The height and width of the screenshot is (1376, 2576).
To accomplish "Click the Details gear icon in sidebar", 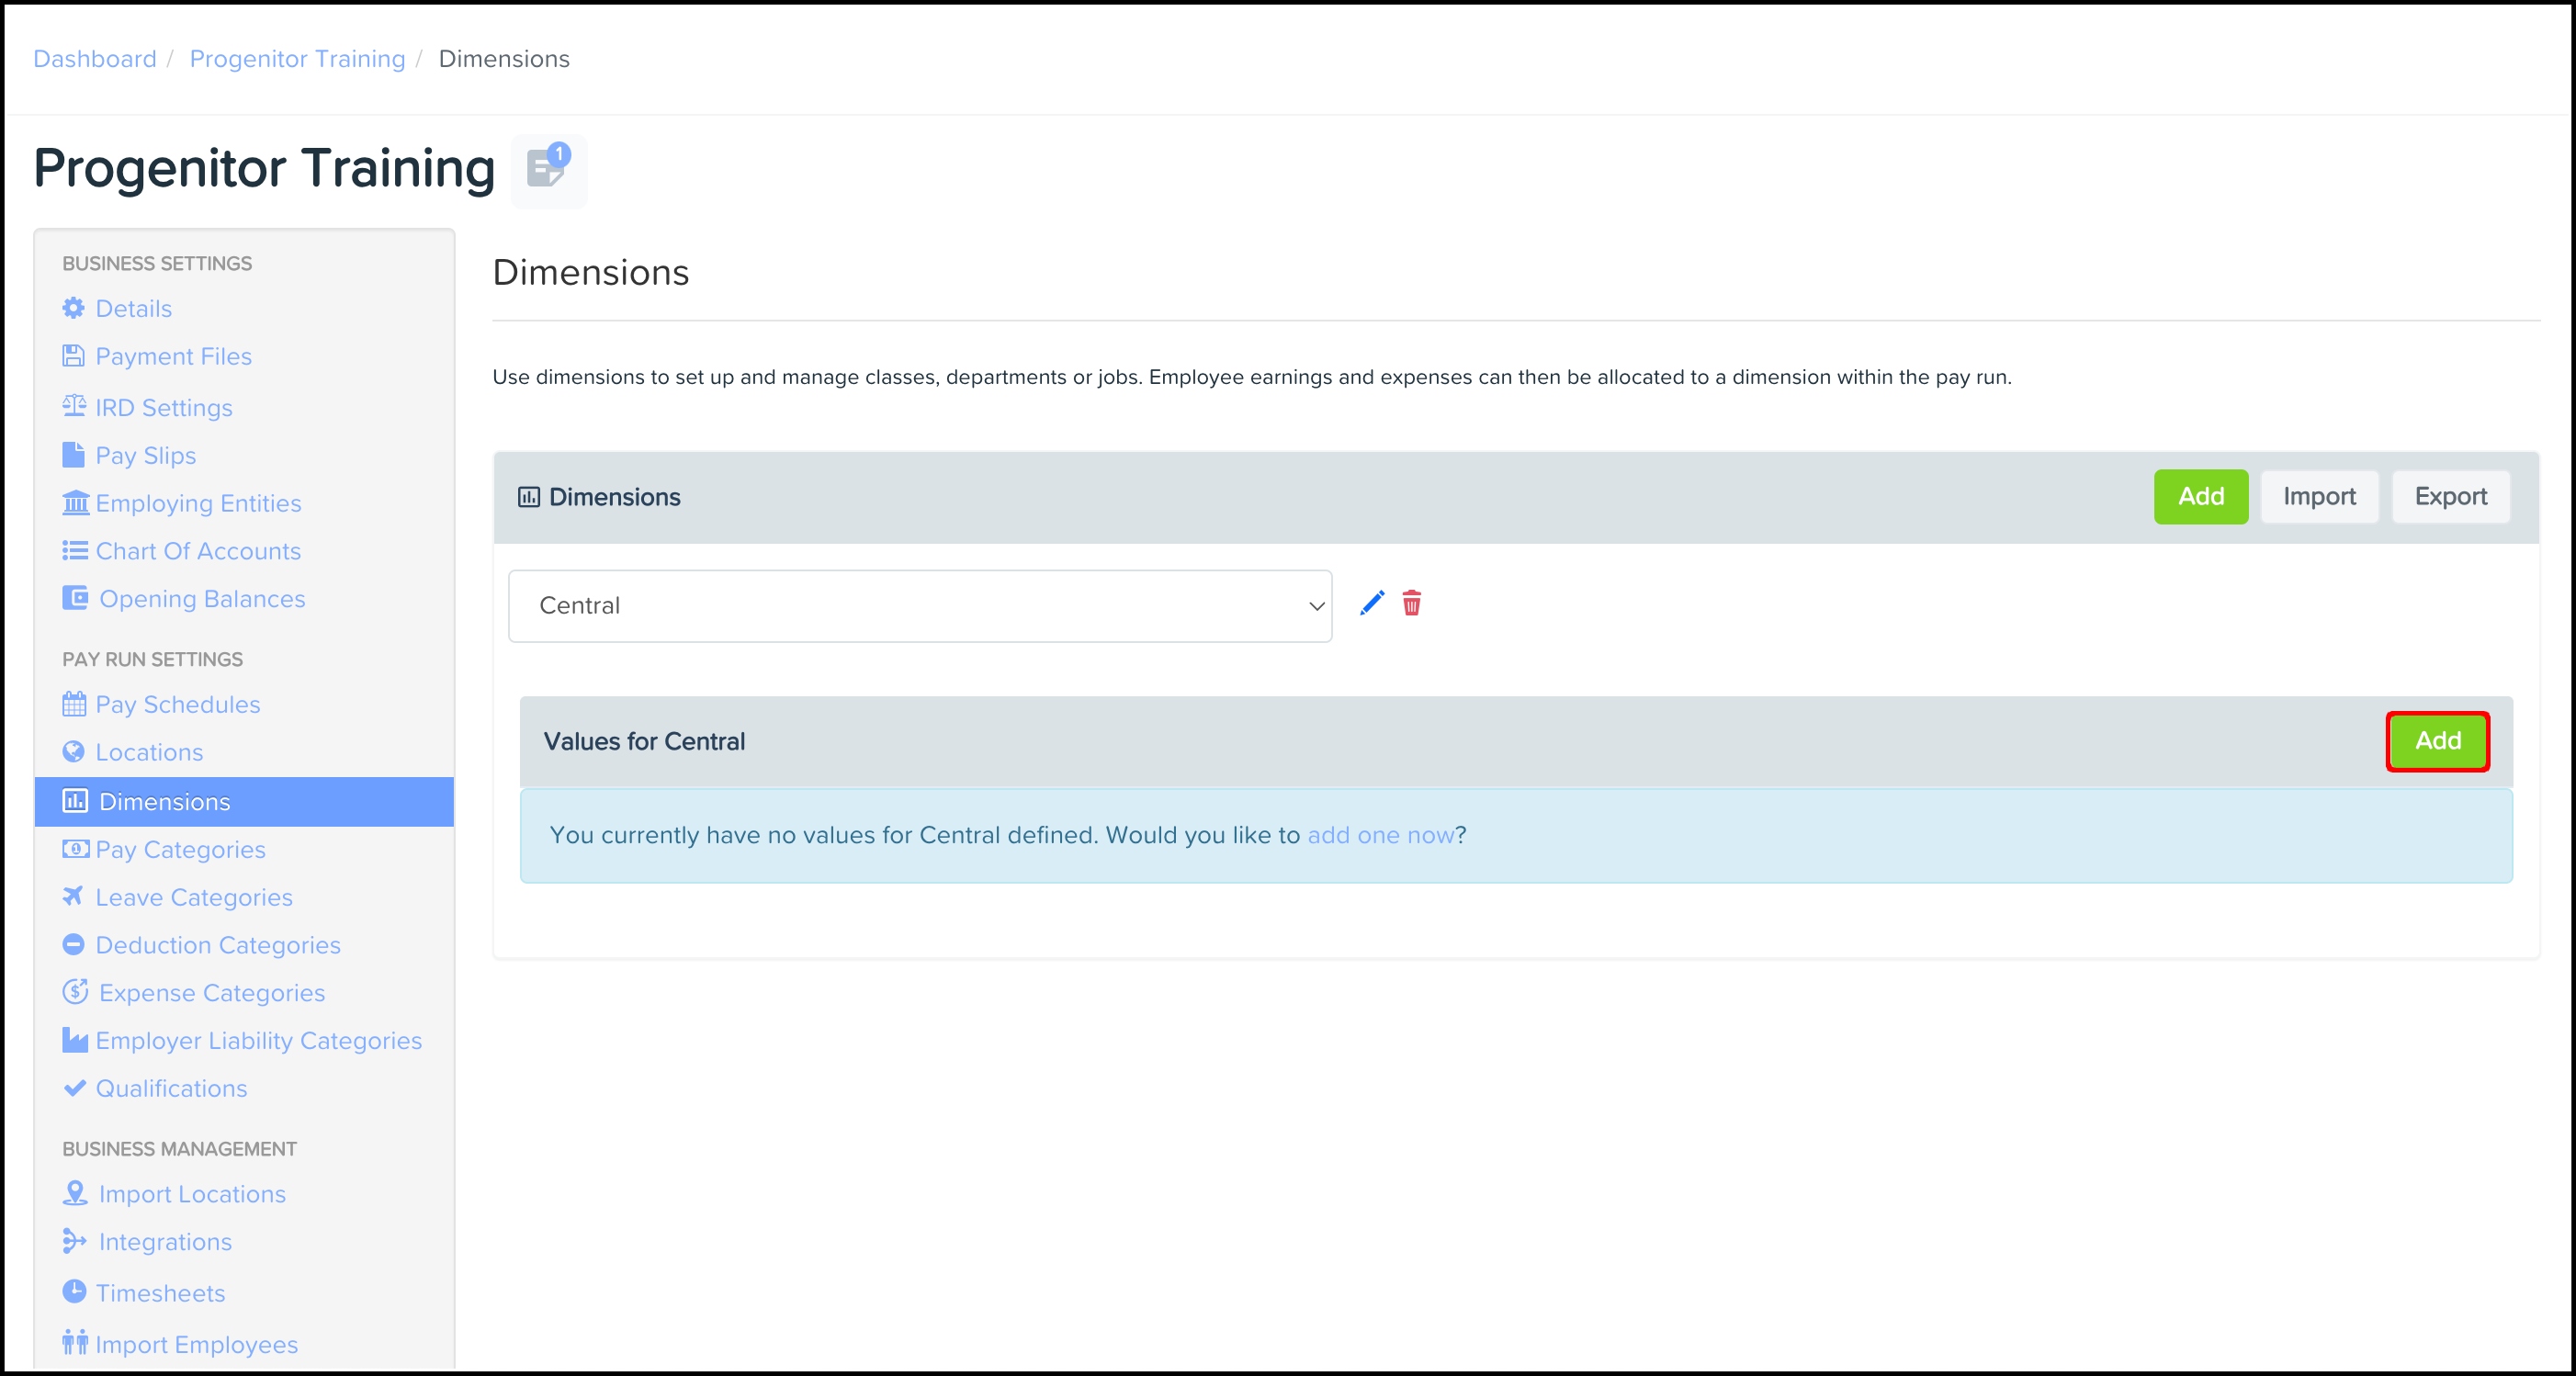I will 74,308.
